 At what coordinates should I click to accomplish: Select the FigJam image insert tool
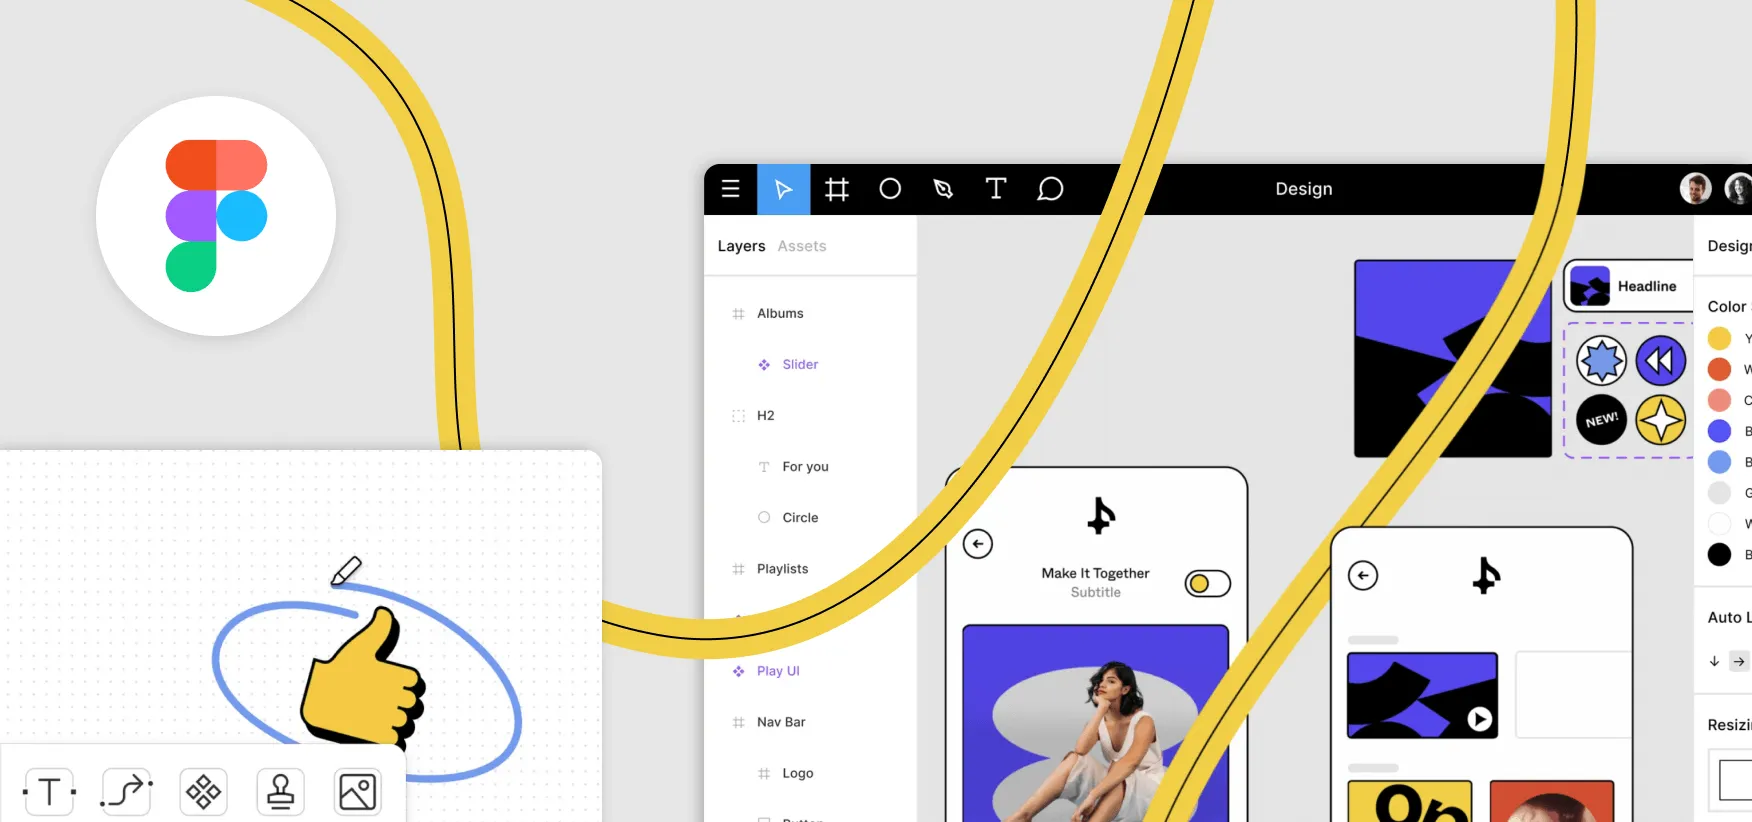[358, 792]
